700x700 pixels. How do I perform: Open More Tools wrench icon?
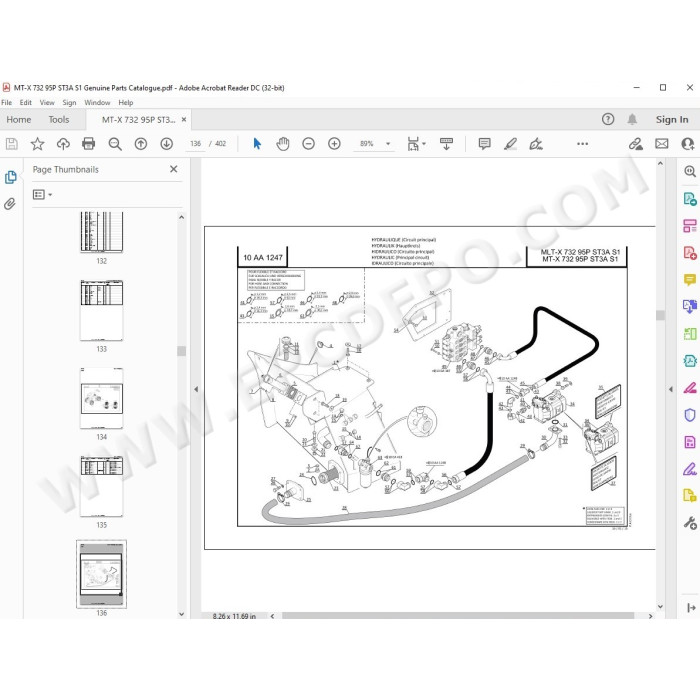(690, 523)
